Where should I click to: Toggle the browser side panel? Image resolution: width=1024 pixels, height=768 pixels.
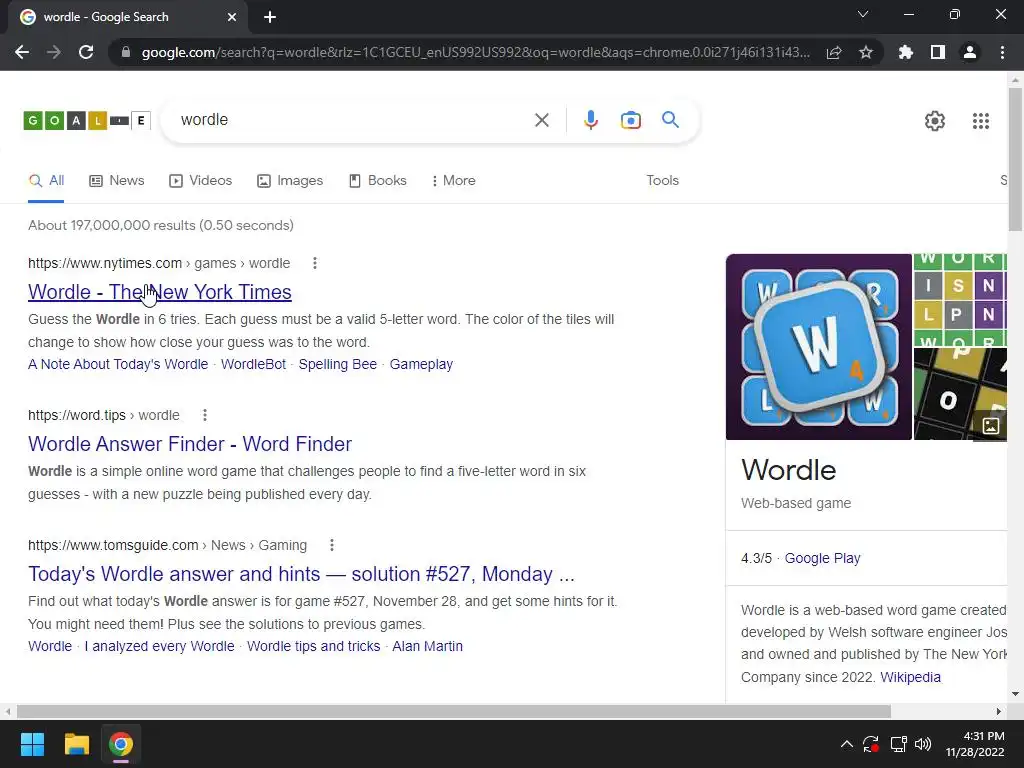[x=938, y=52]
